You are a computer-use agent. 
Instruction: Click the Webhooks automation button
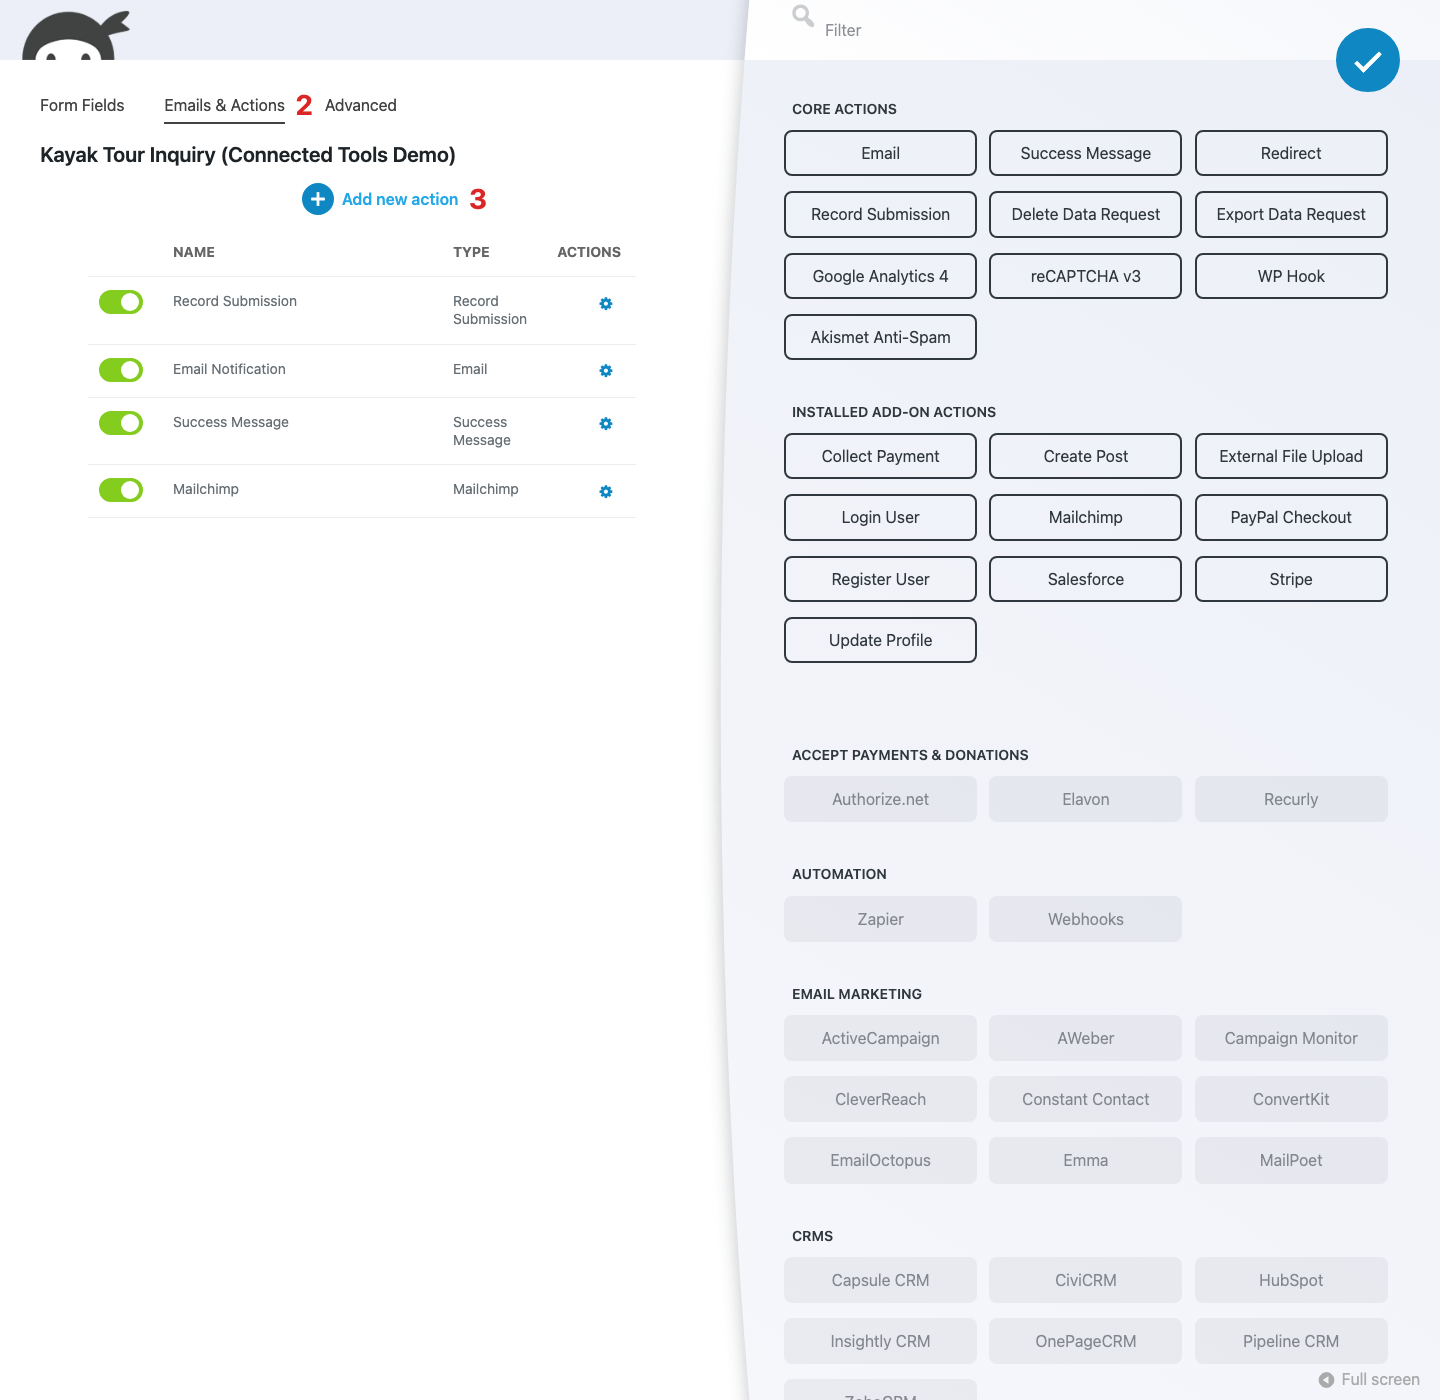(x=1085, y=919)
